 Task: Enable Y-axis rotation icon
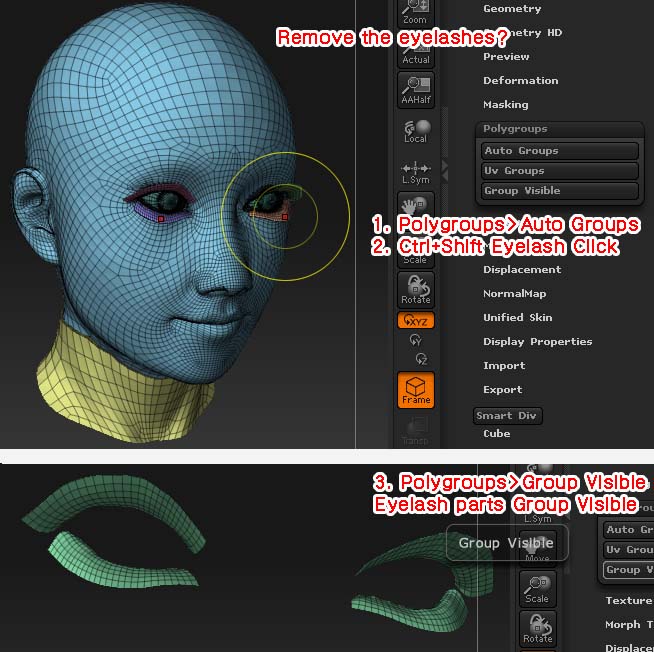pos(415,340)
